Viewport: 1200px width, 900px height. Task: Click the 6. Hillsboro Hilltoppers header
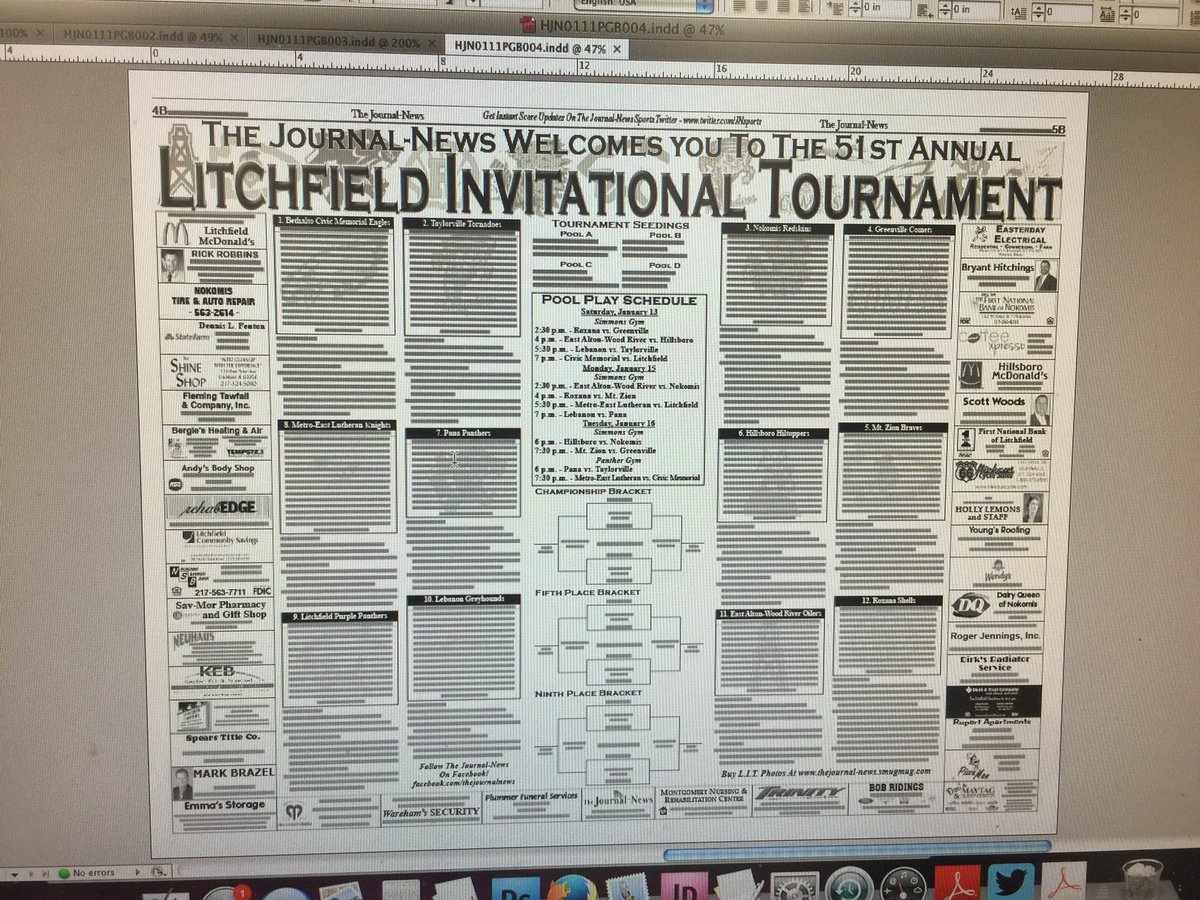point(773,434)
